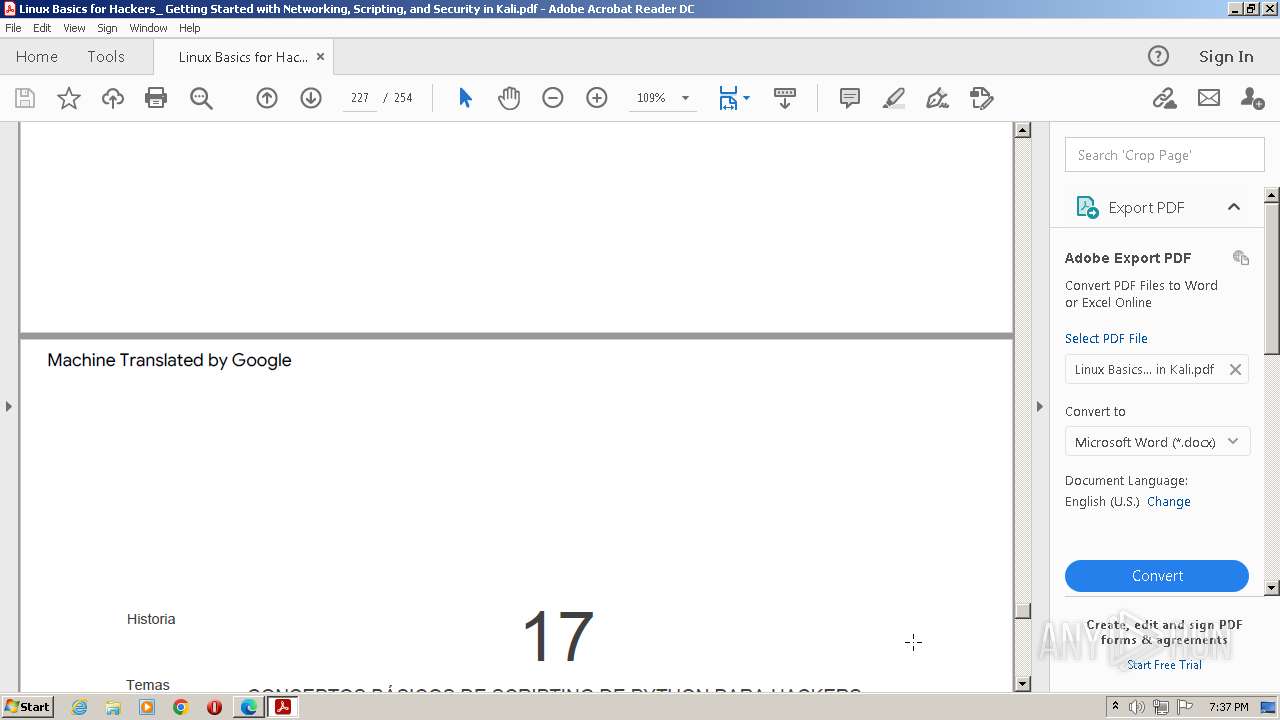Image resolution: width=1280 pixels, height=720 pixels.
Task: Click the Sign In link
Action: pyautogui.click(x=1226, y=56)
